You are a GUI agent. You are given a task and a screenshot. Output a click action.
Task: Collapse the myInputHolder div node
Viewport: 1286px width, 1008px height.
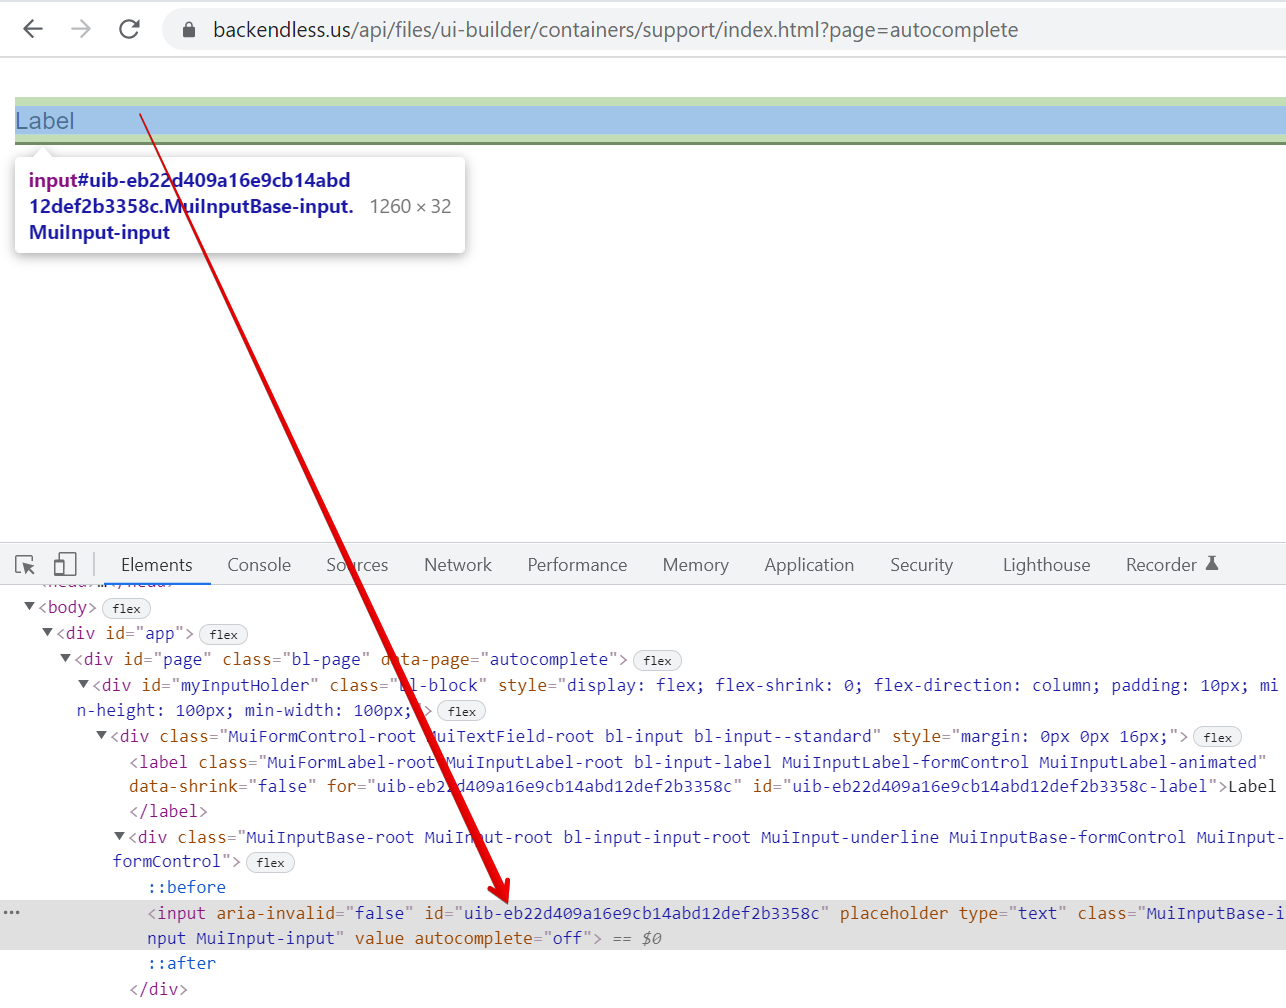(84, 685)
